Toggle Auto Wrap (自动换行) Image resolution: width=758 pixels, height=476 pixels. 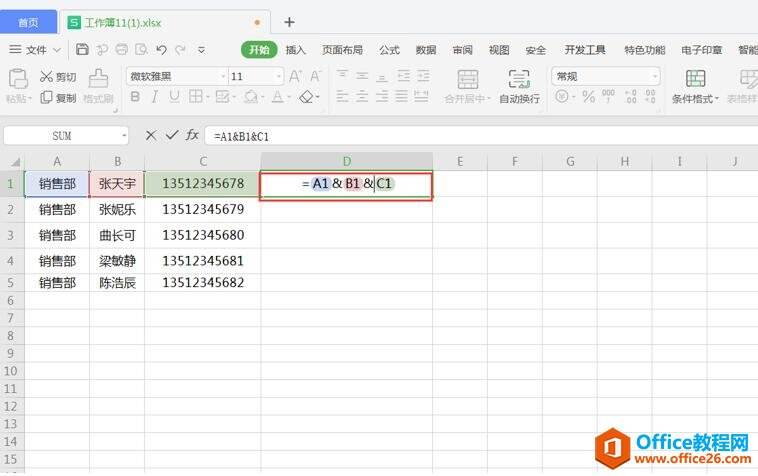pos(519,86)
